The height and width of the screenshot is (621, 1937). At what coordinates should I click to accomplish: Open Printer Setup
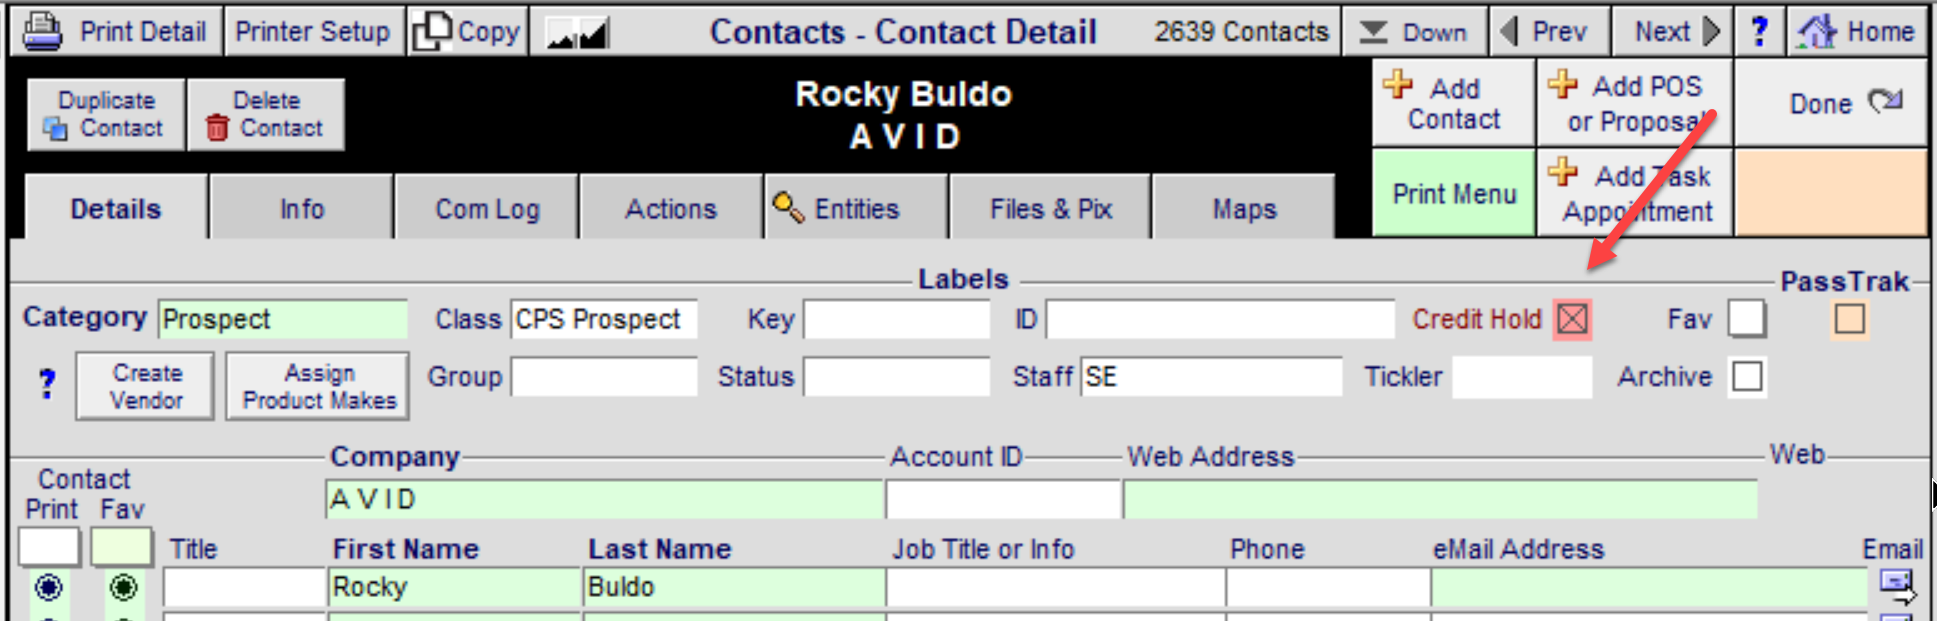313,31
